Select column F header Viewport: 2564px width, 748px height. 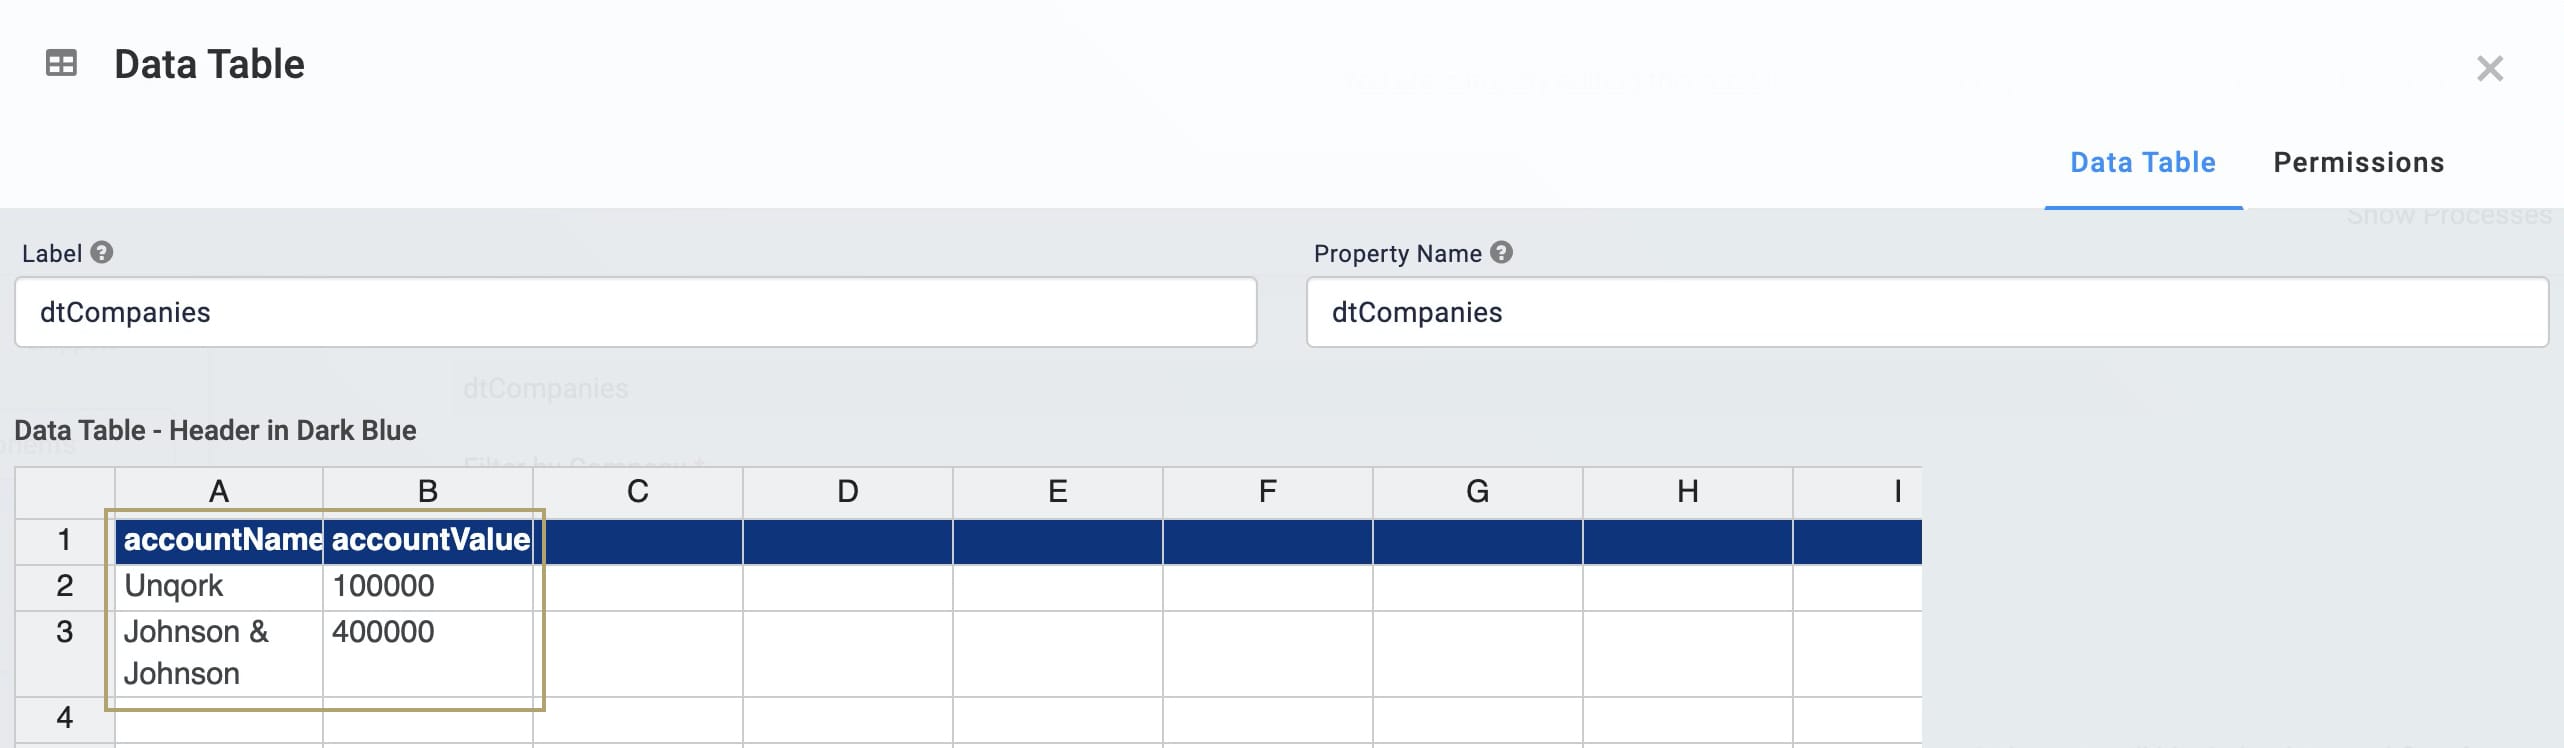(1268, 492)
